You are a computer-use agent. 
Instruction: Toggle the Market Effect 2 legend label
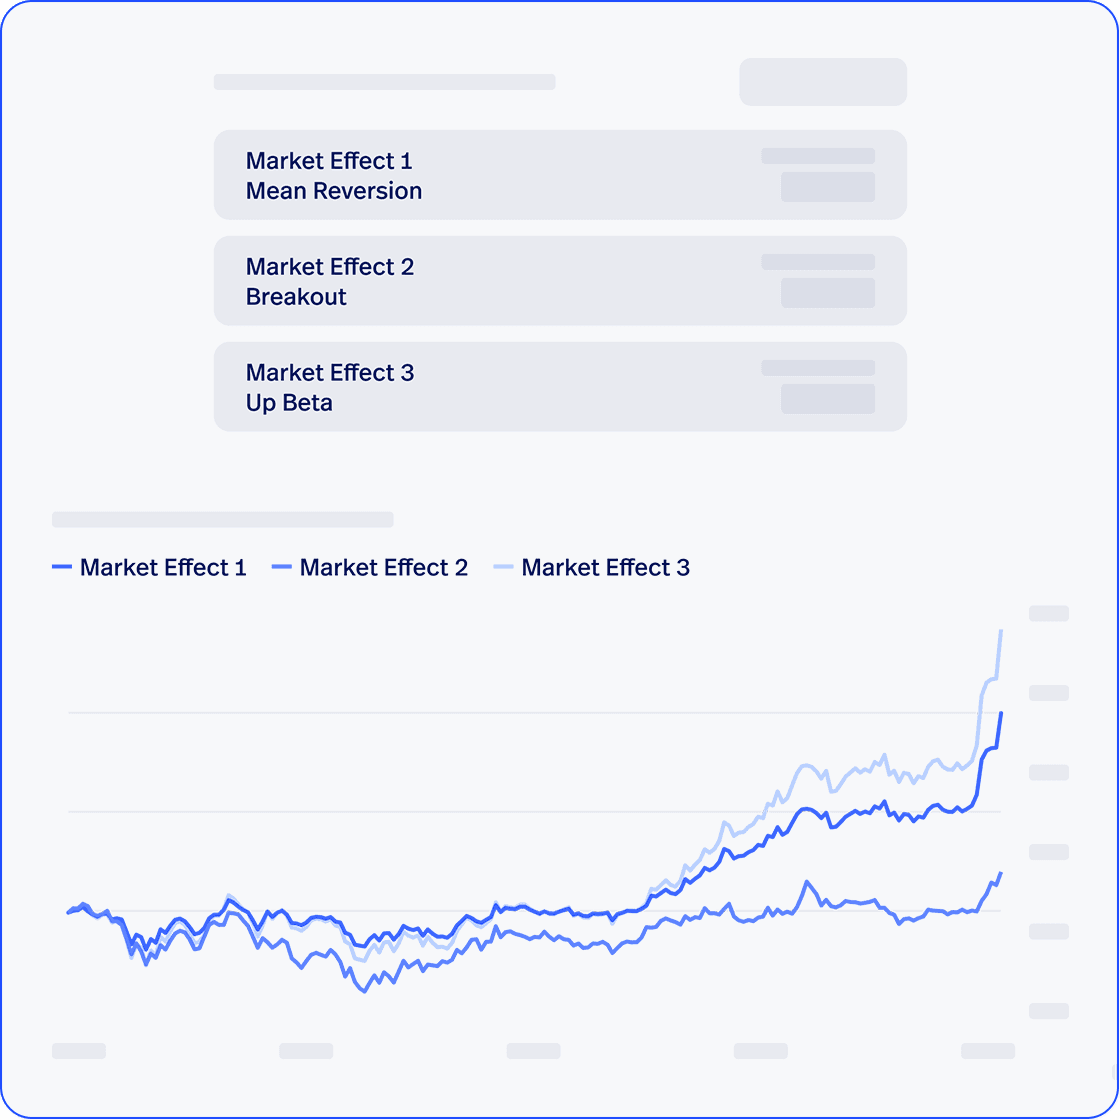(x=384, y=568)
